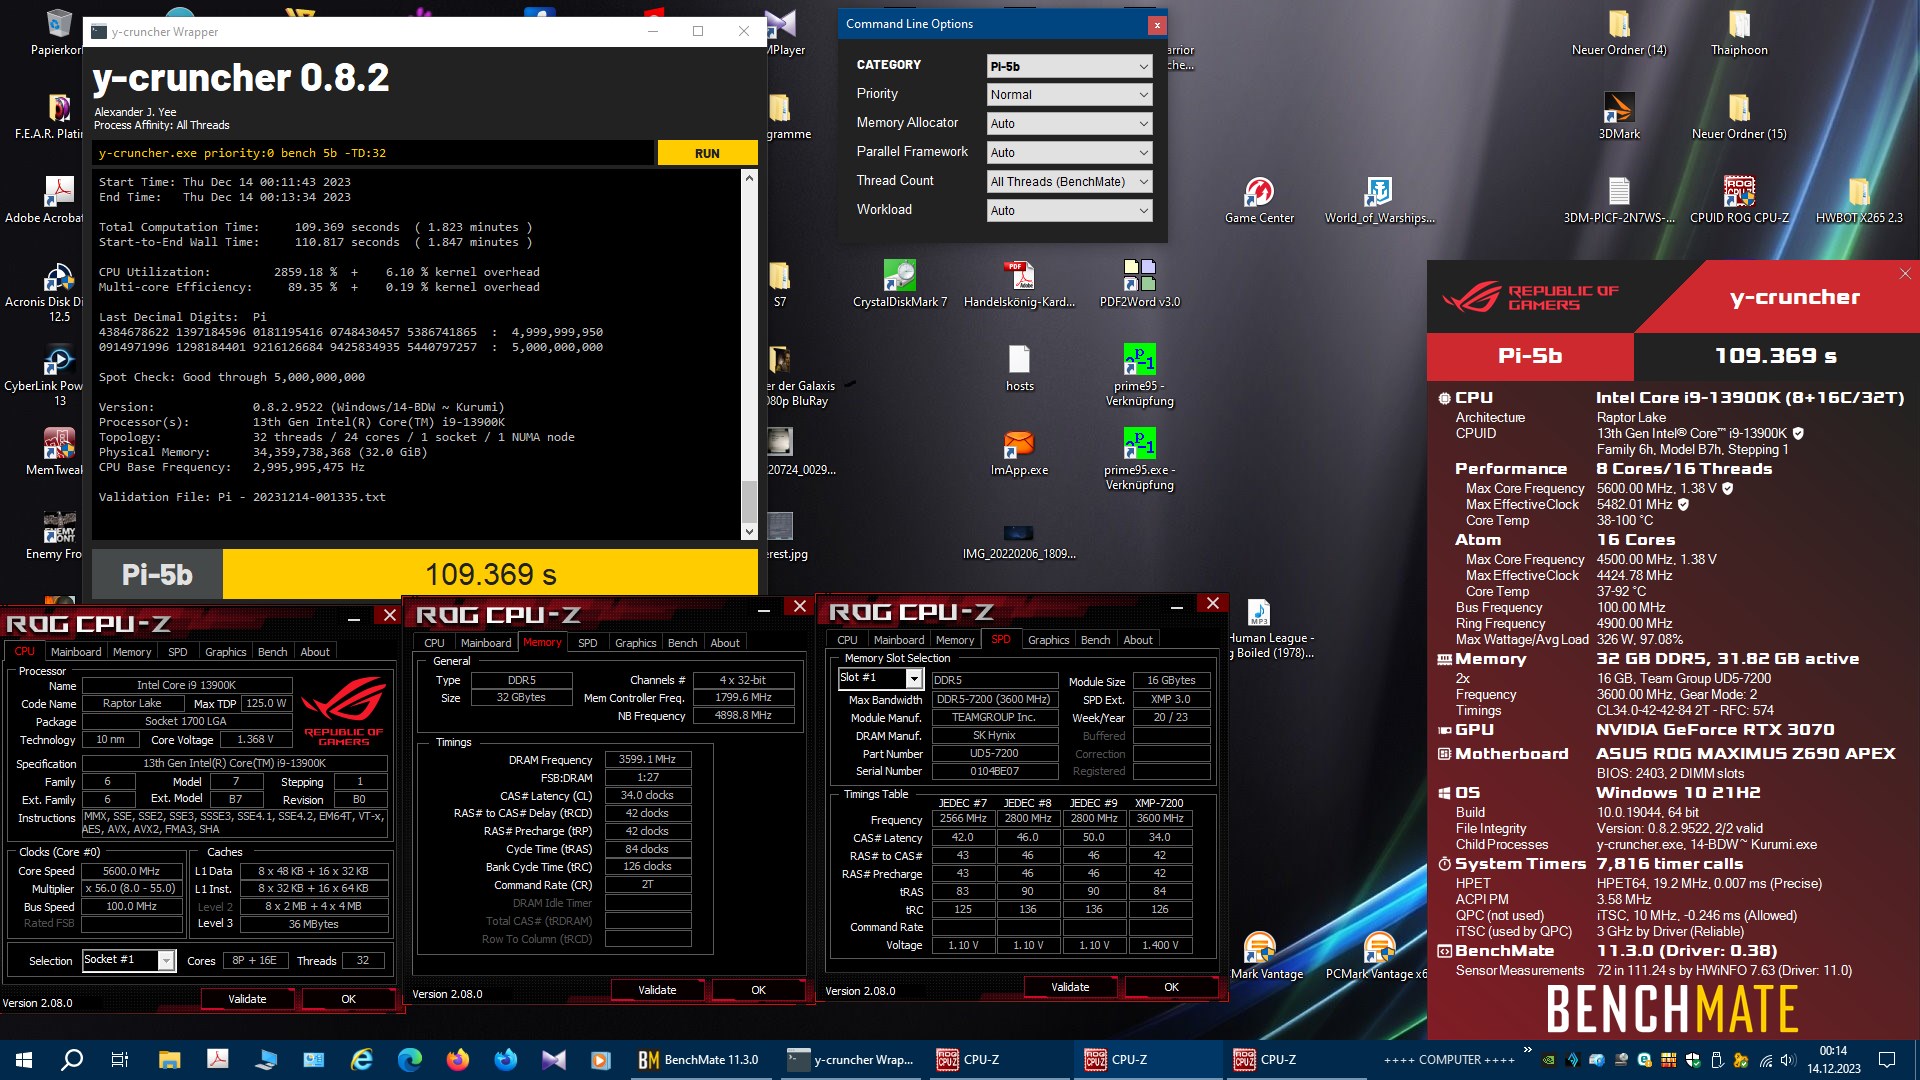
Task: Click the Pi-5b score label in BenchMate panel
Action: pos(1530,356)
